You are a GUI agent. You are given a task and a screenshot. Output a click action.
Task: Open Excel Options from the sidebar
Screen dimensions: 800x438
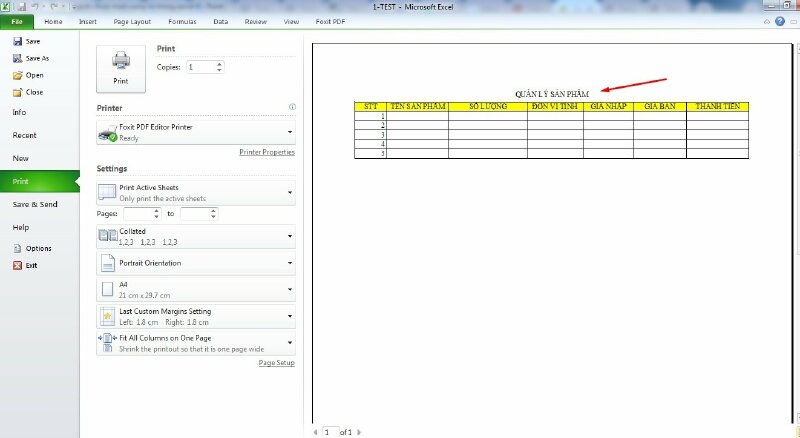click(18, 248)
